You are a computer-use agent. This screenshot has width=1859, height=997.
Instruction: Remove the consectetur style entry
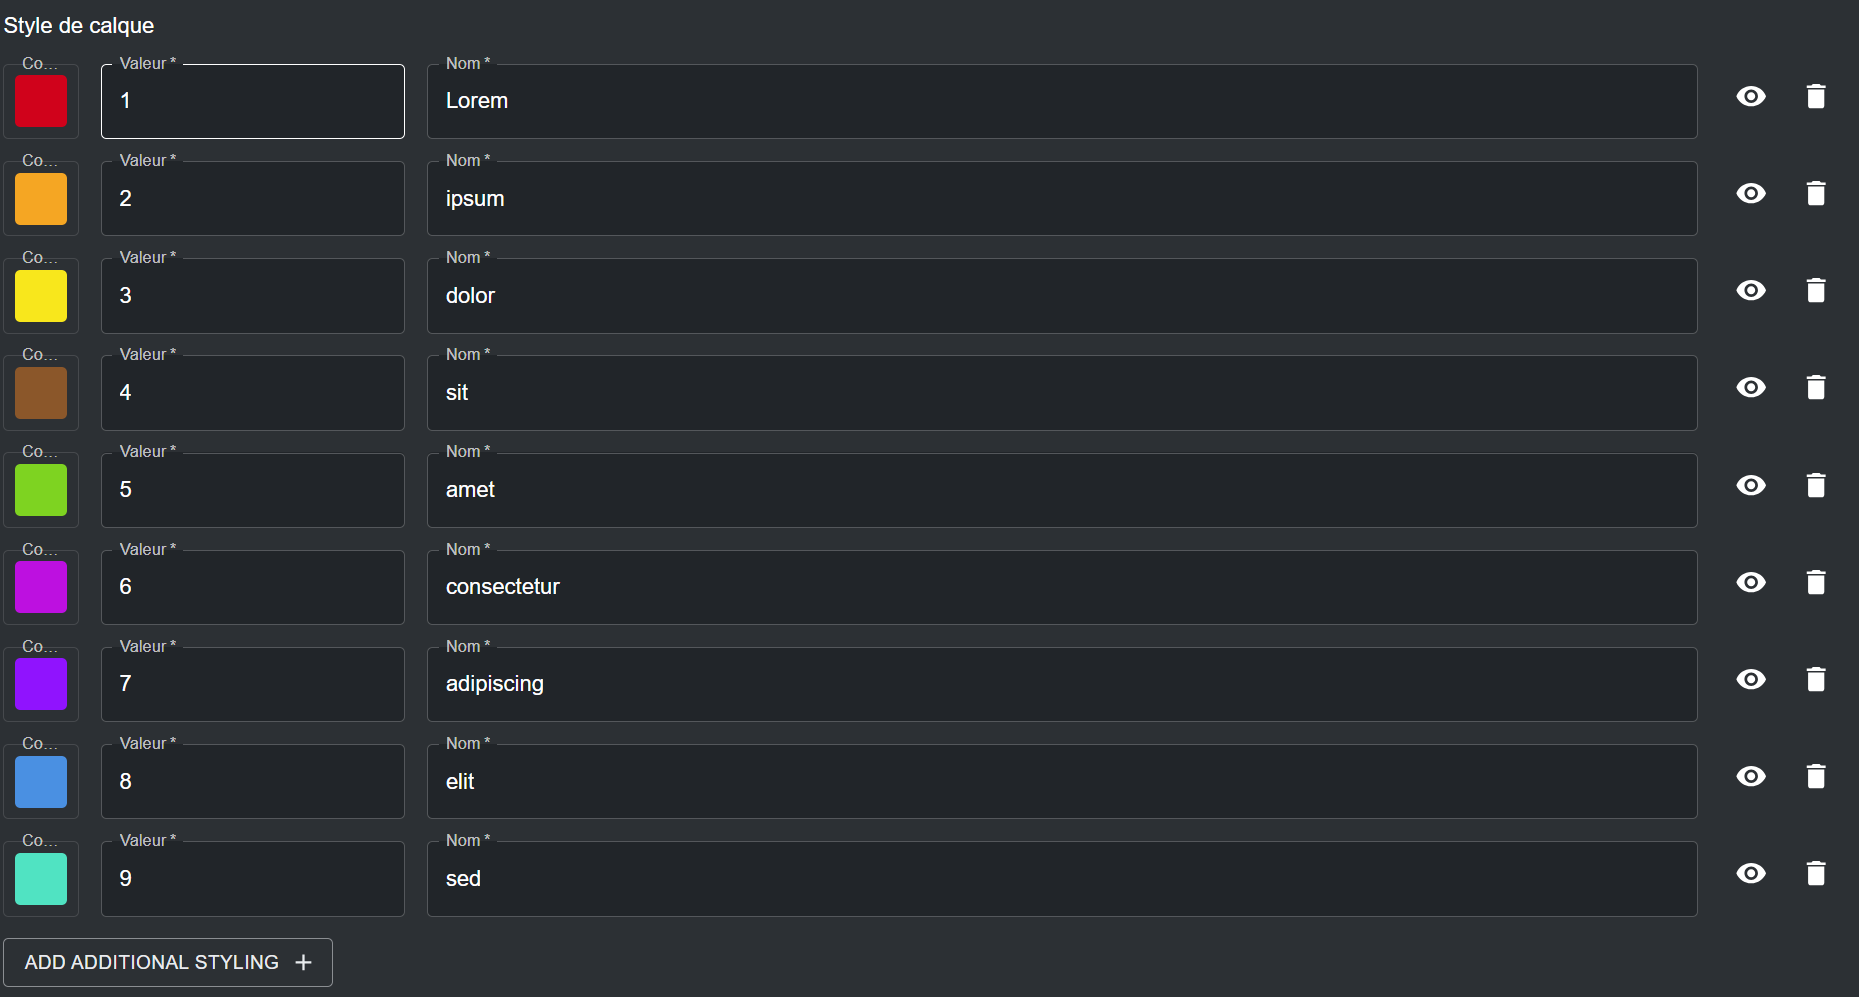click(x=1816, y=583)
